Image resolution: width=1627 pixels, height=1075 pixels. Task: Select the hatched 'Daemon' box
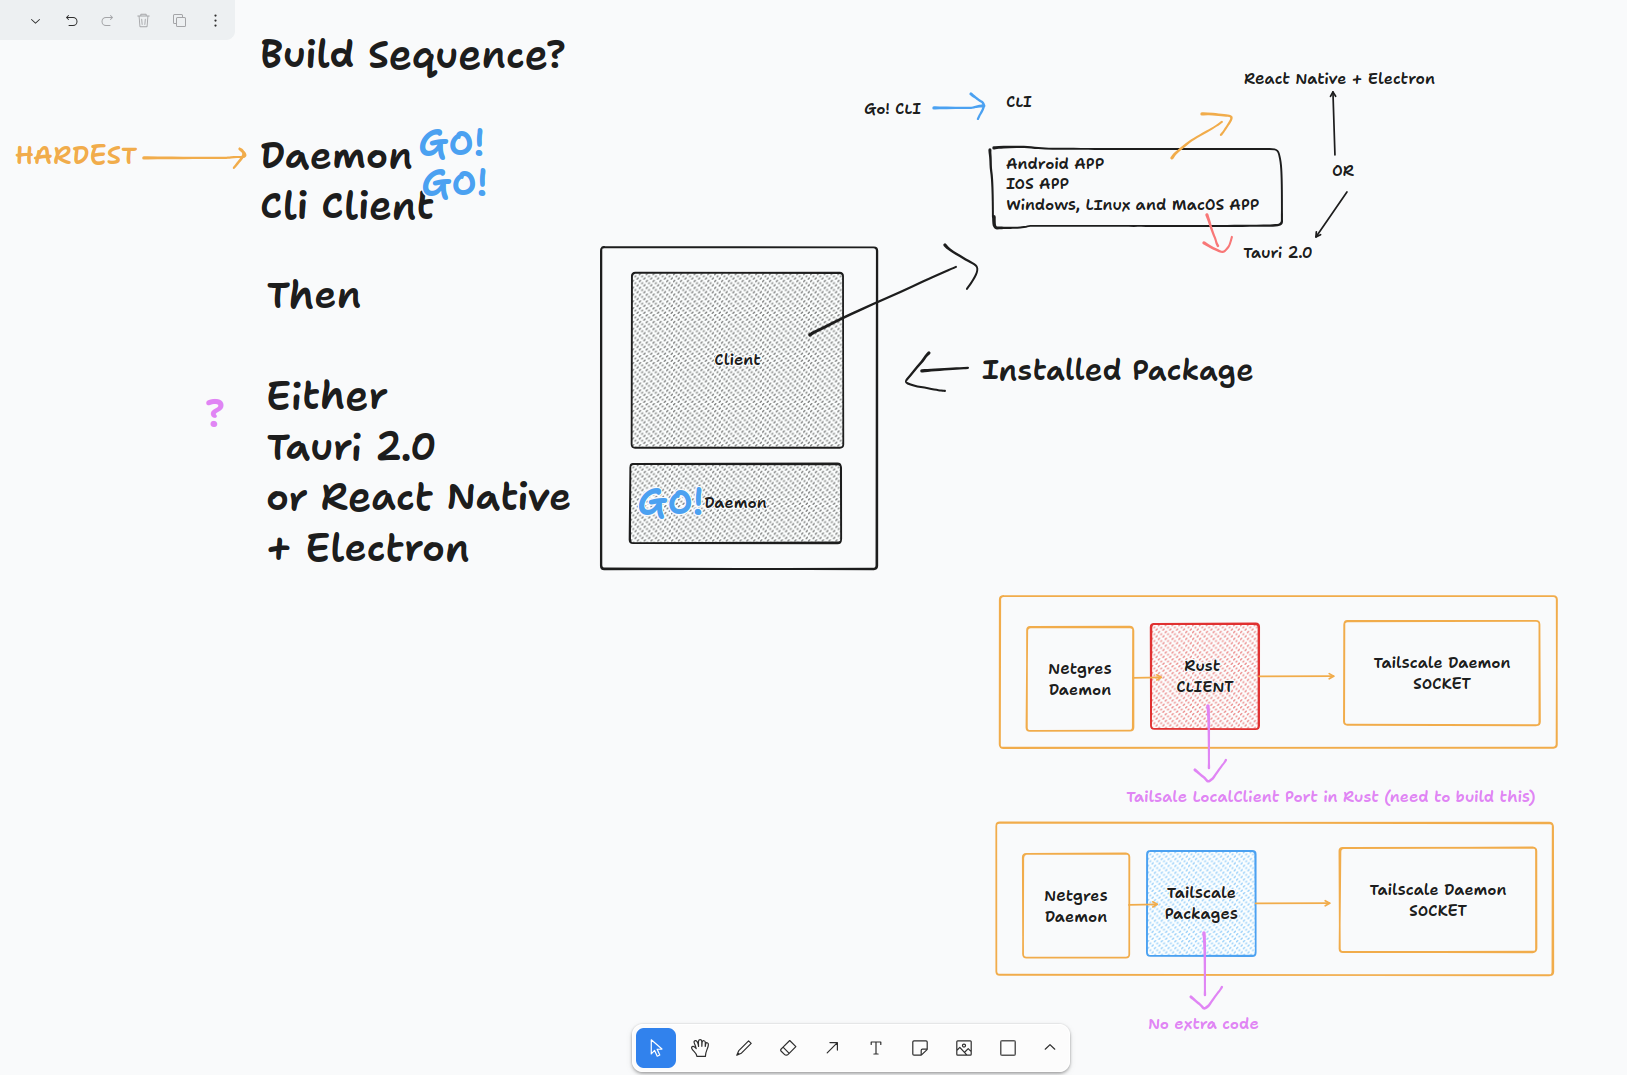pyautogui.click(x=735, y=503)
